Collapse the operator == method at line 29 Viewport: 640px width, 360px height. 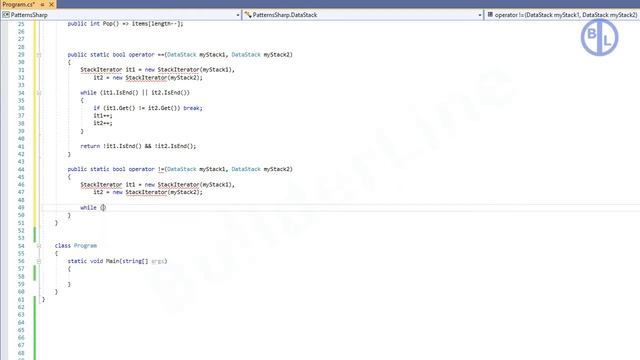click(x=39, y=55)
